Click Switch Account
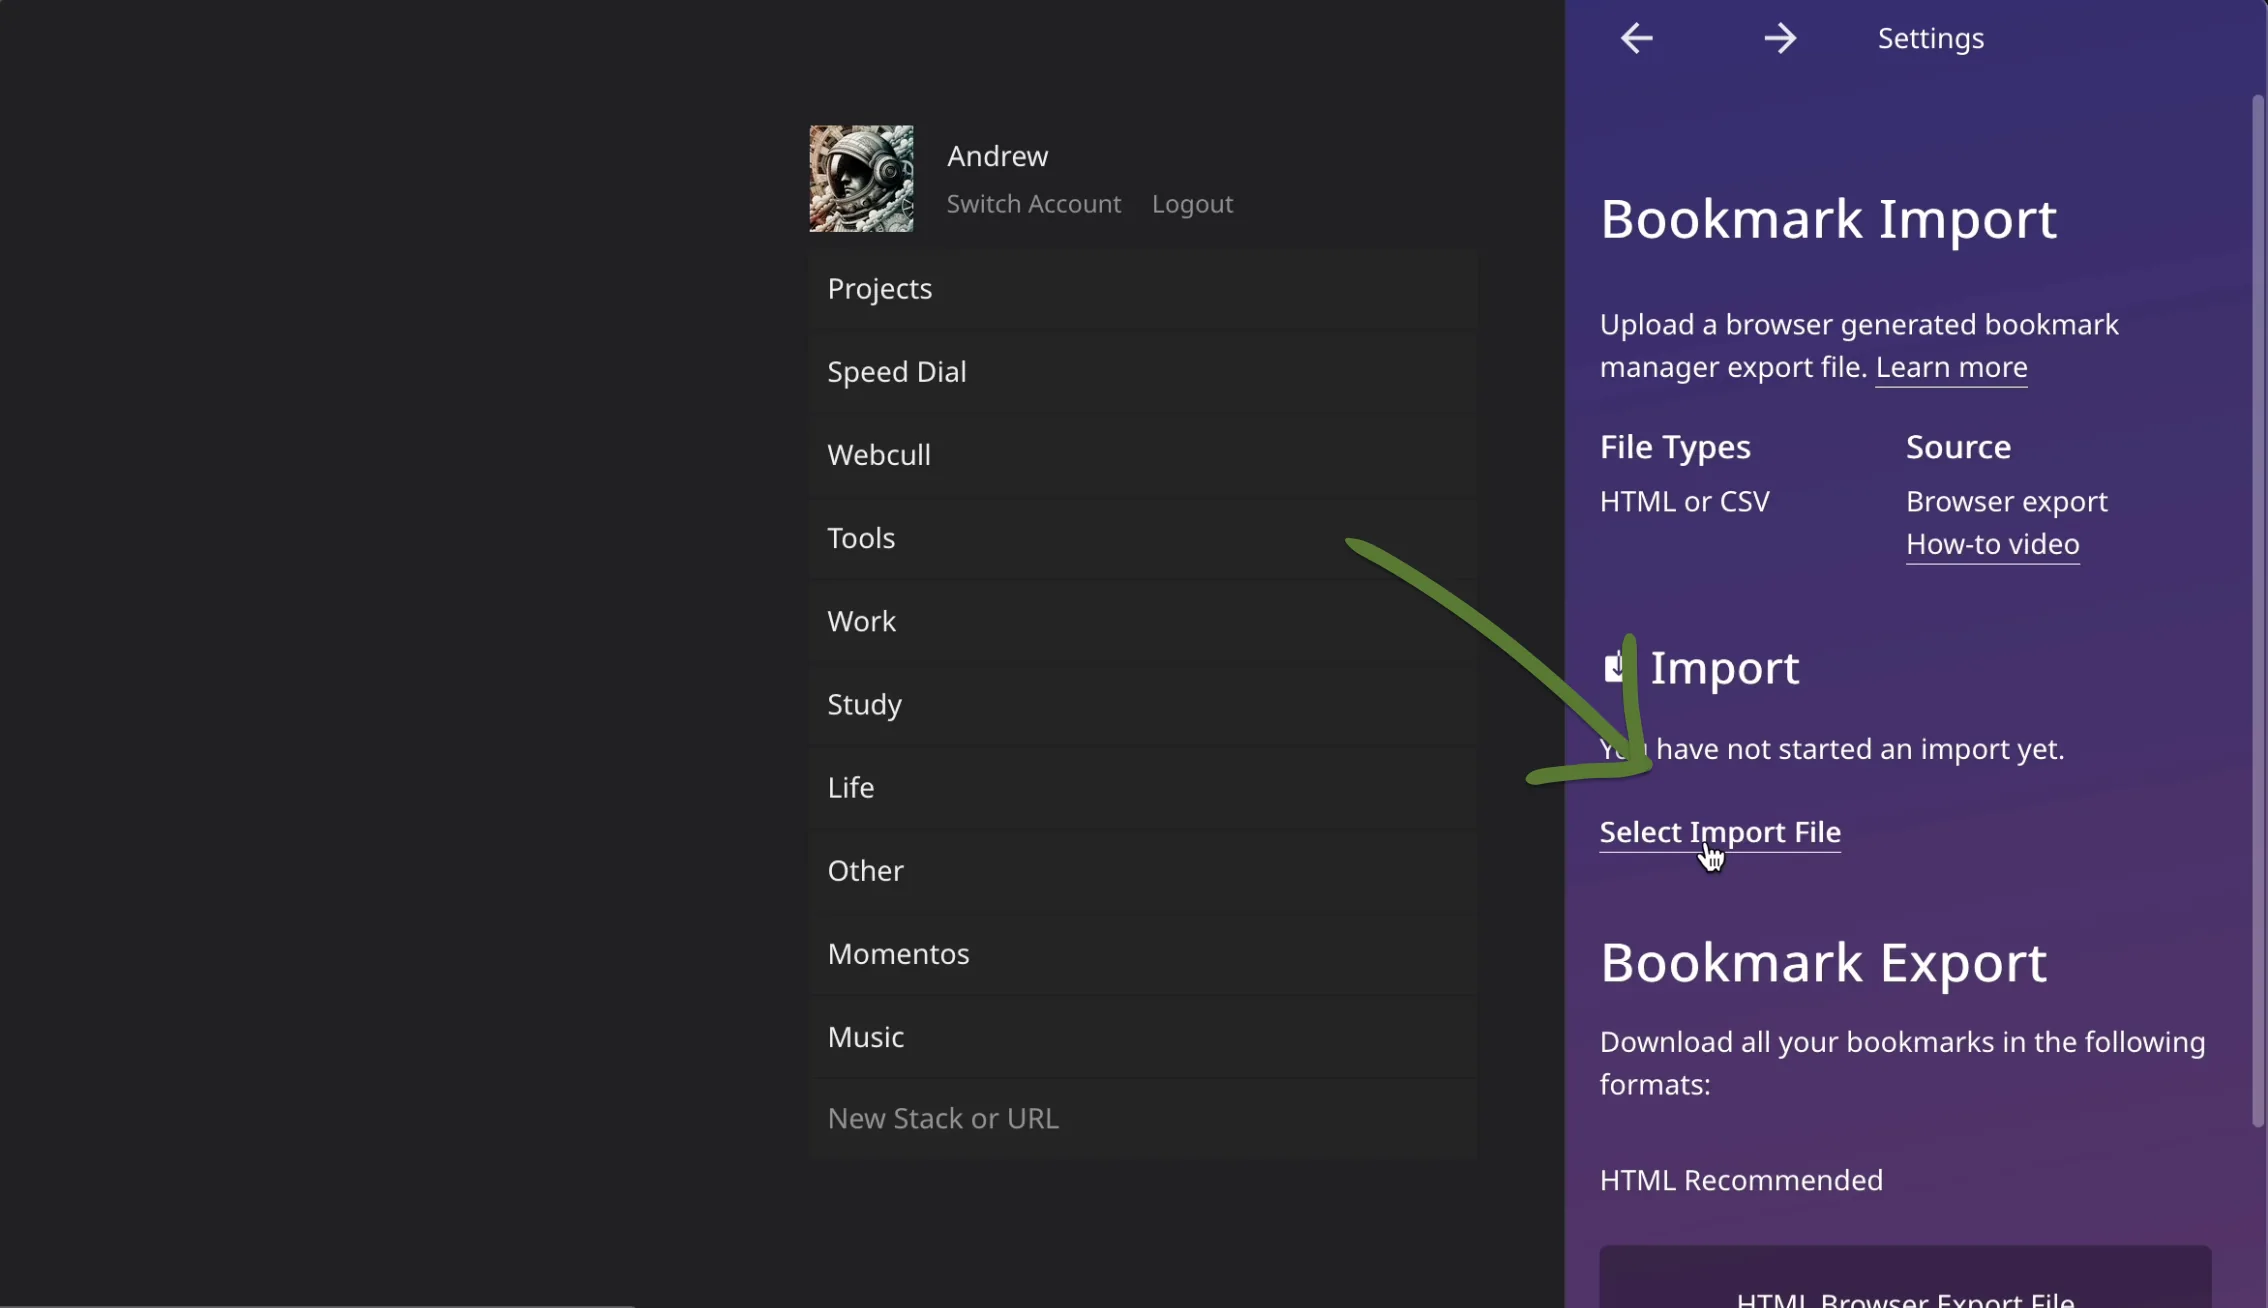This screenshot has height=1308, width=2268. pos(1034,203)
